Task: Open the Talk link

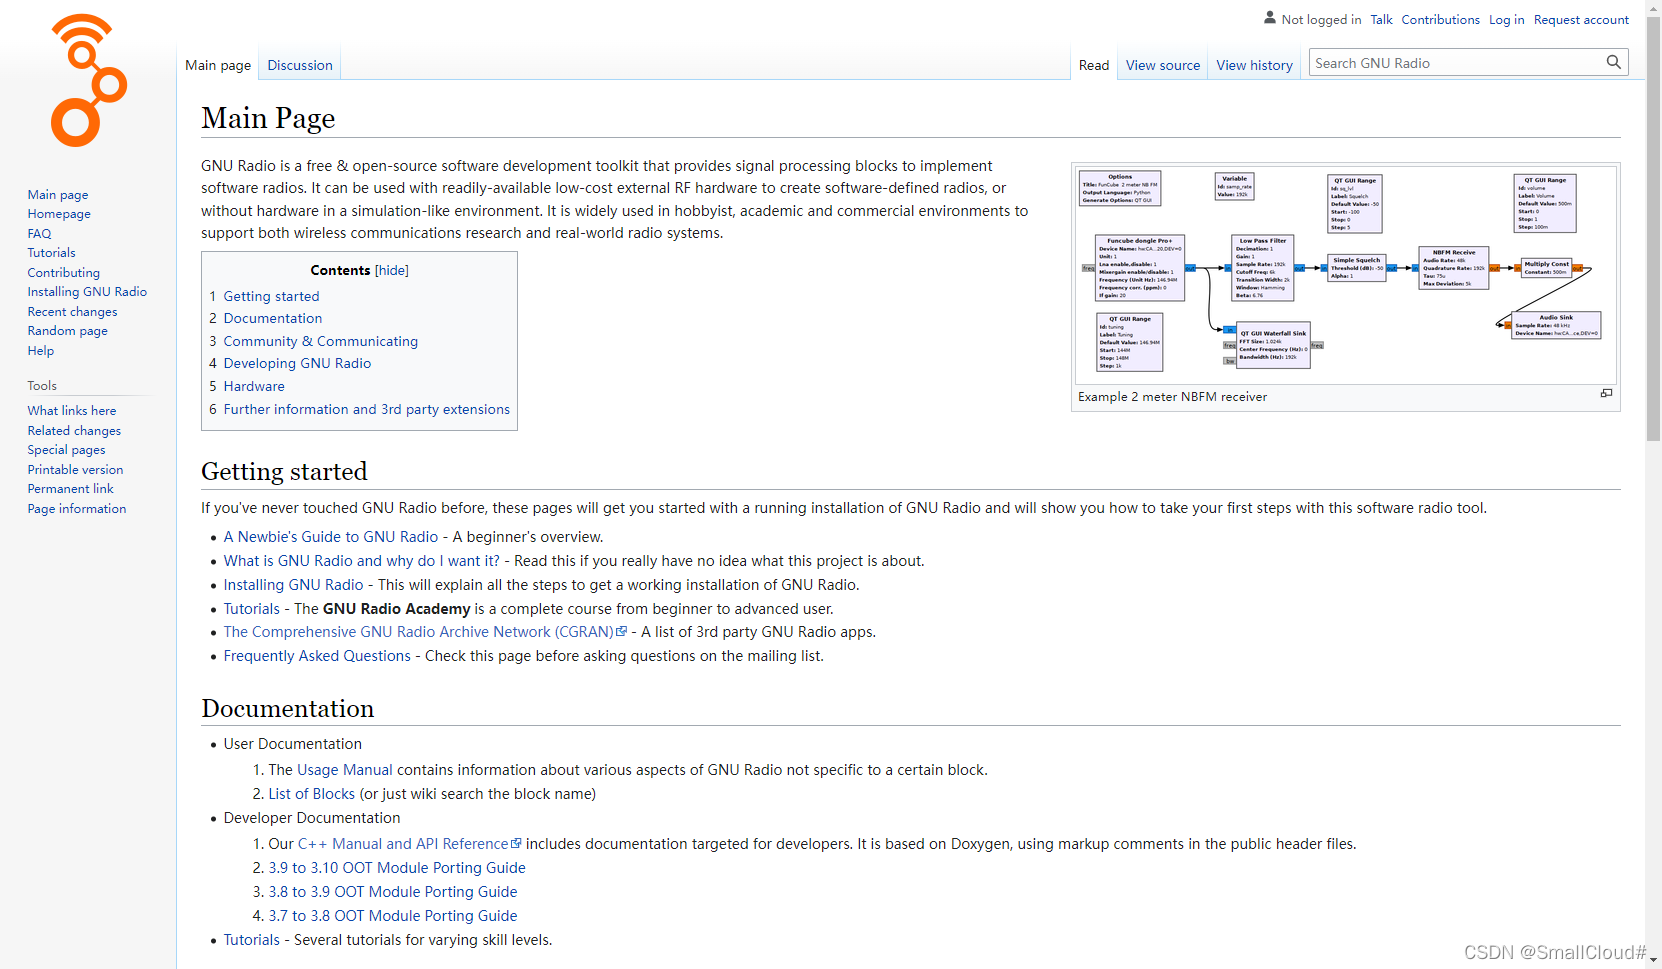Action: [x=1381, y=19]
